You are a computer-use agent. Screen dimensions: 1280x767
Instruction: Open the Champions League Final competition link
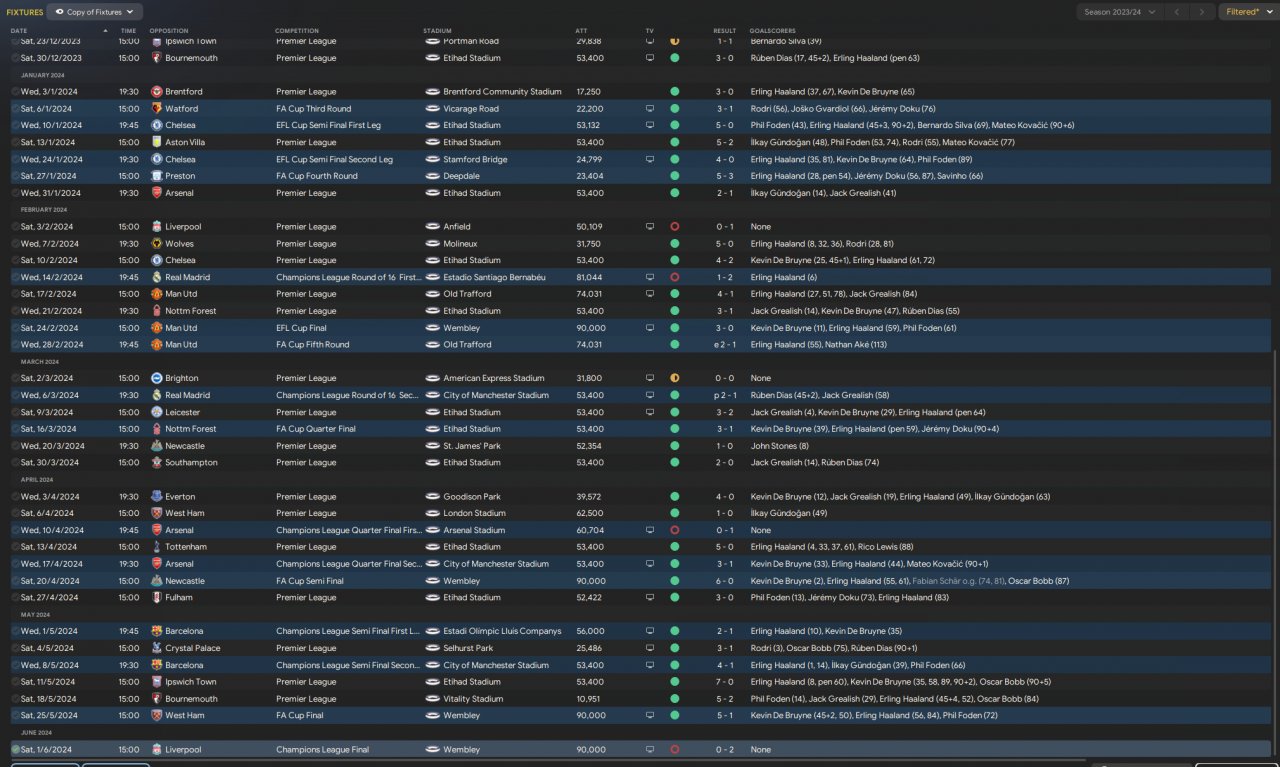[322, 749]
